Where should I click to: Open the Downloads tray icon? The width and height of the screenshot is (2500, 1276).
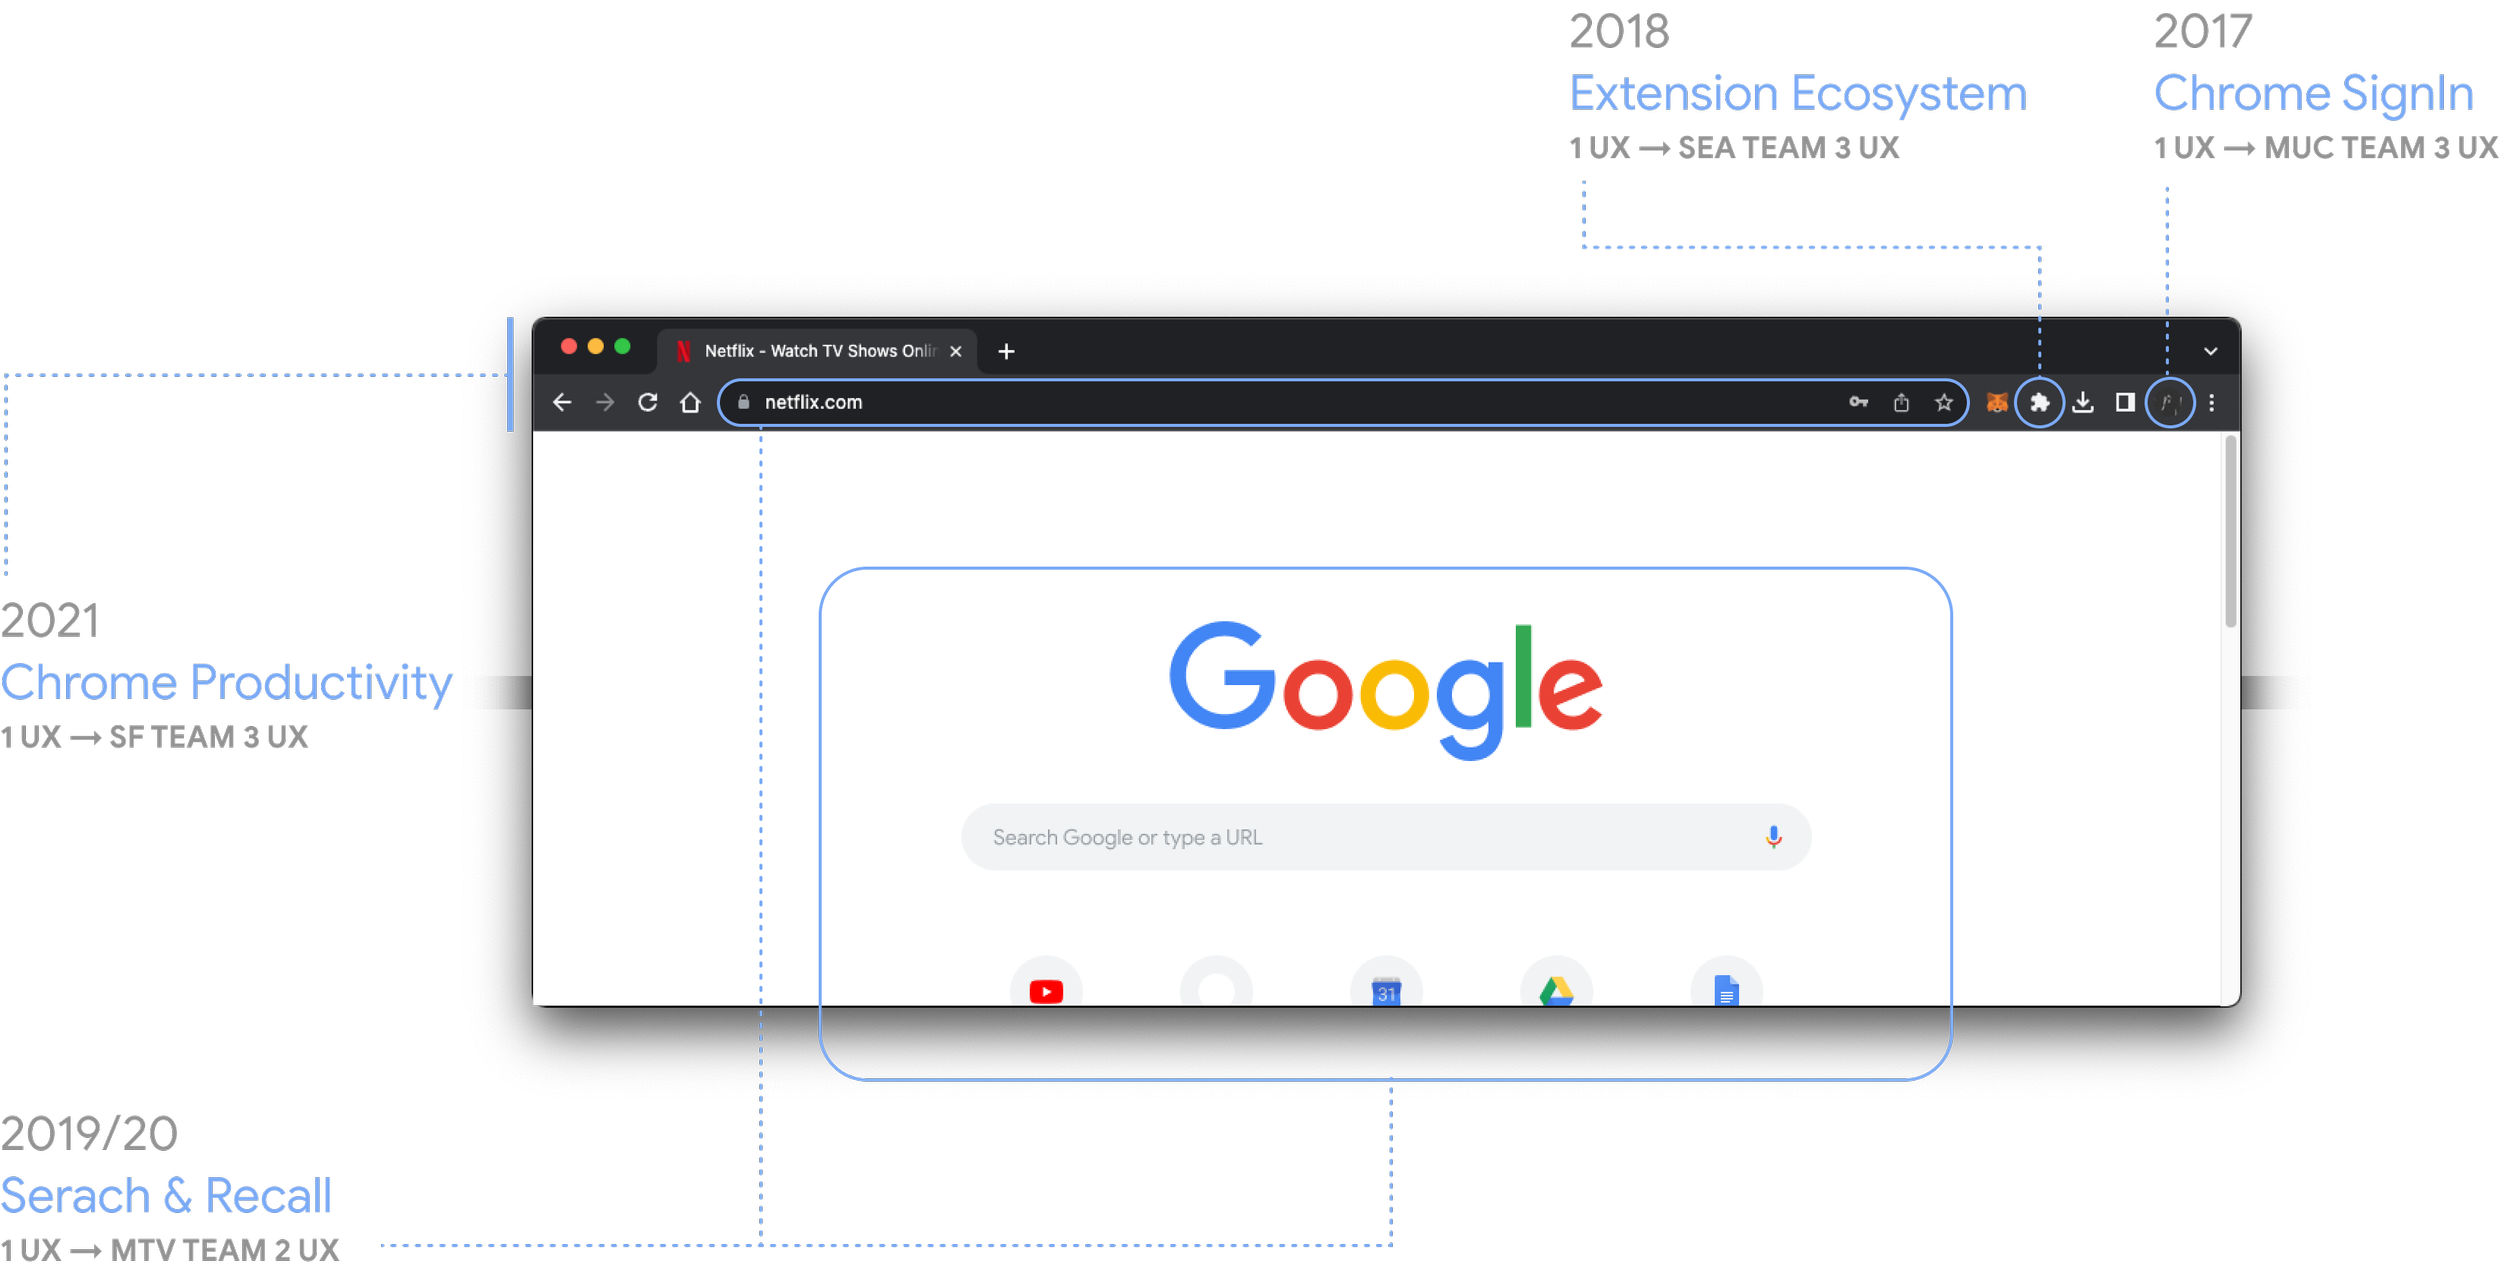tap(2083, 402)
